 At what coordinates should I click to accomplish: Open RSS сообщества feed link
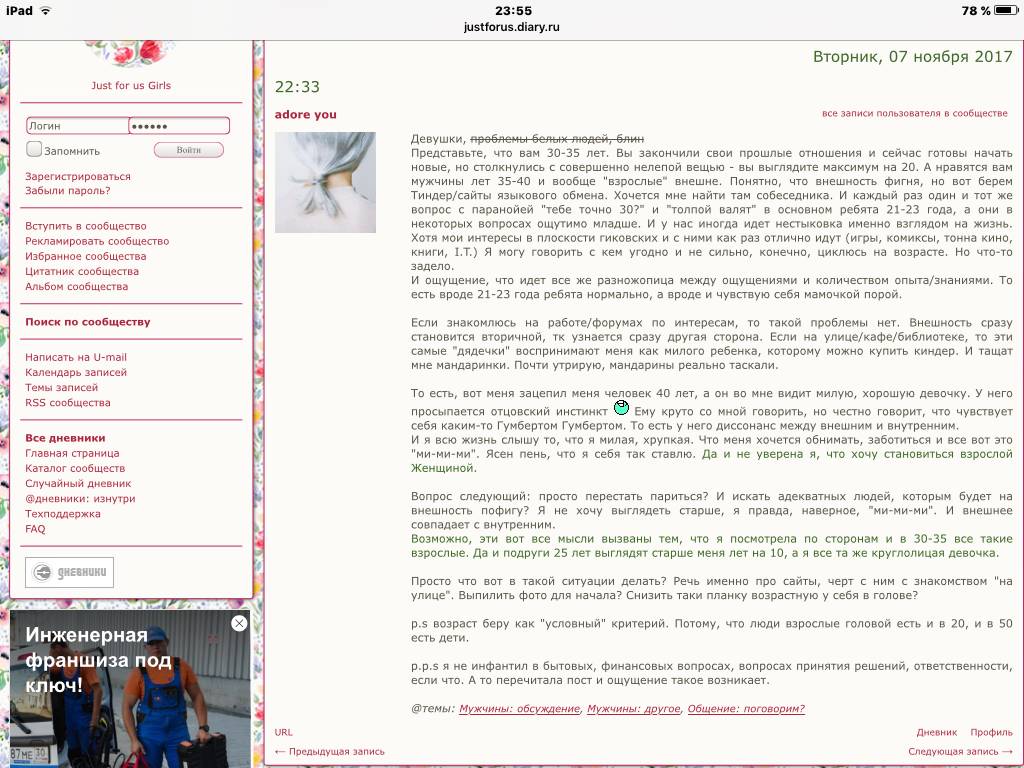(68, 402)
